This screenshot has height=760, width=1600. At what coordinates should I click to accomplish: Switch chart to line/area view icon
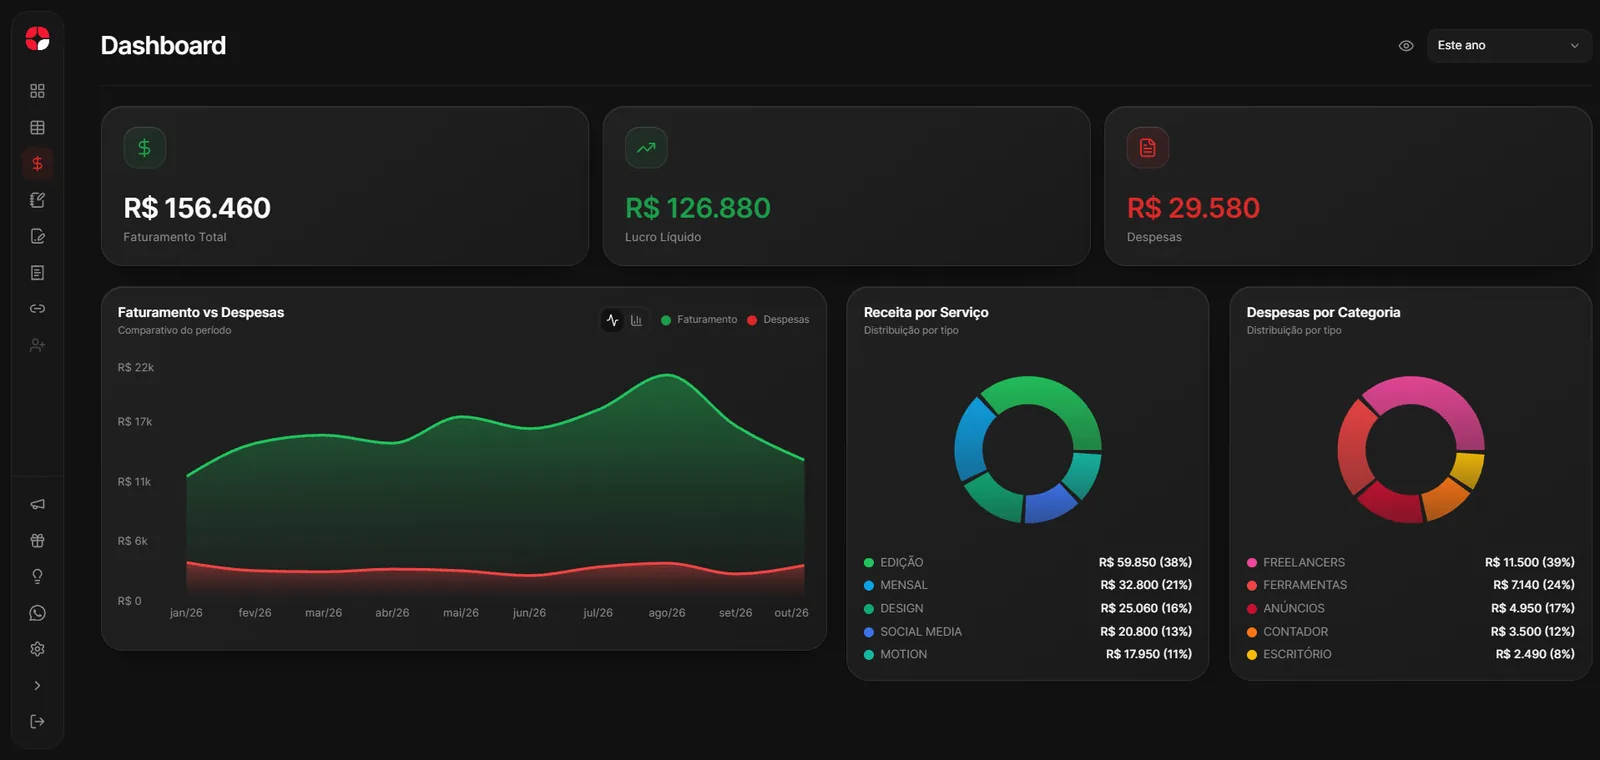click(x=612, y=320)
